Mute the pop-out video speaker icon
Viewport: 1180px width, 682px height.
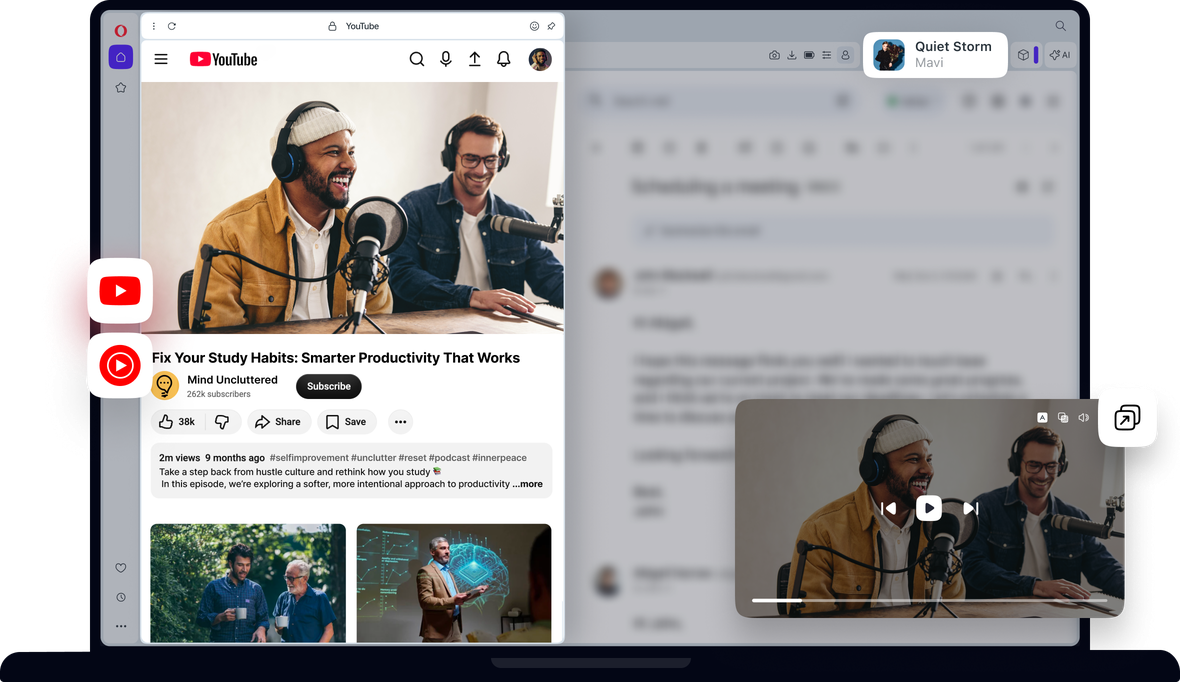pos(1084,417)
